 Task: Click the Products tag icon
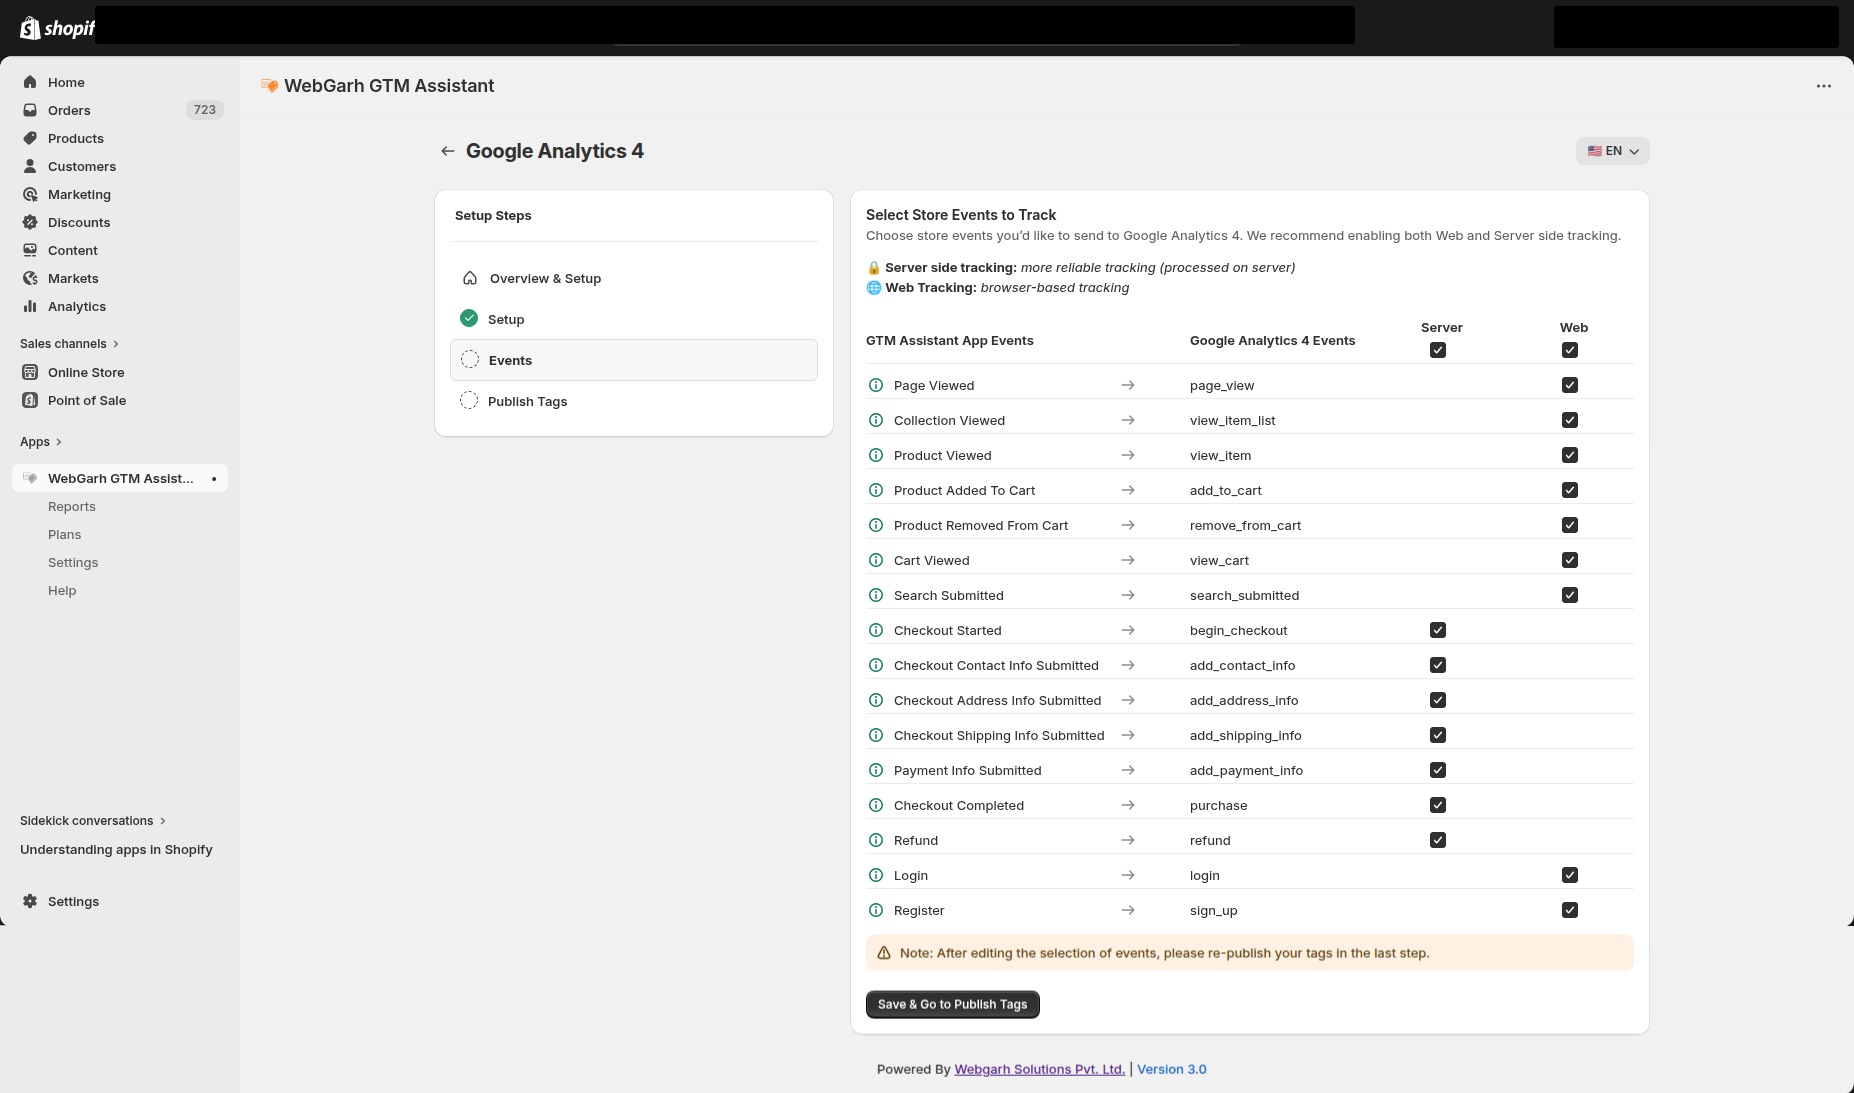[x=30, y=138]
